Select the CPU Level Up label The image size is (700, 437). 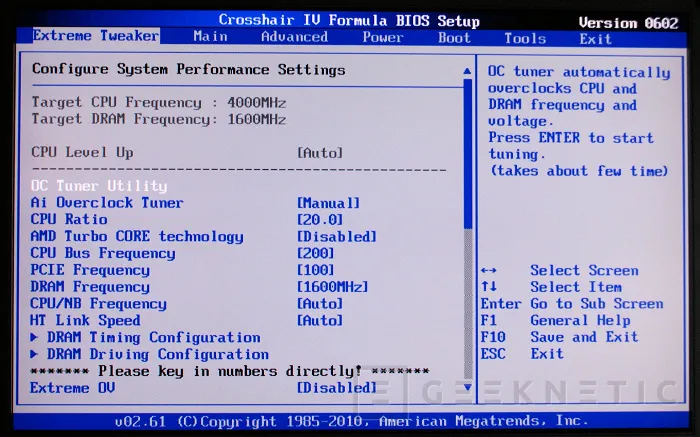[x=82, y=152]
